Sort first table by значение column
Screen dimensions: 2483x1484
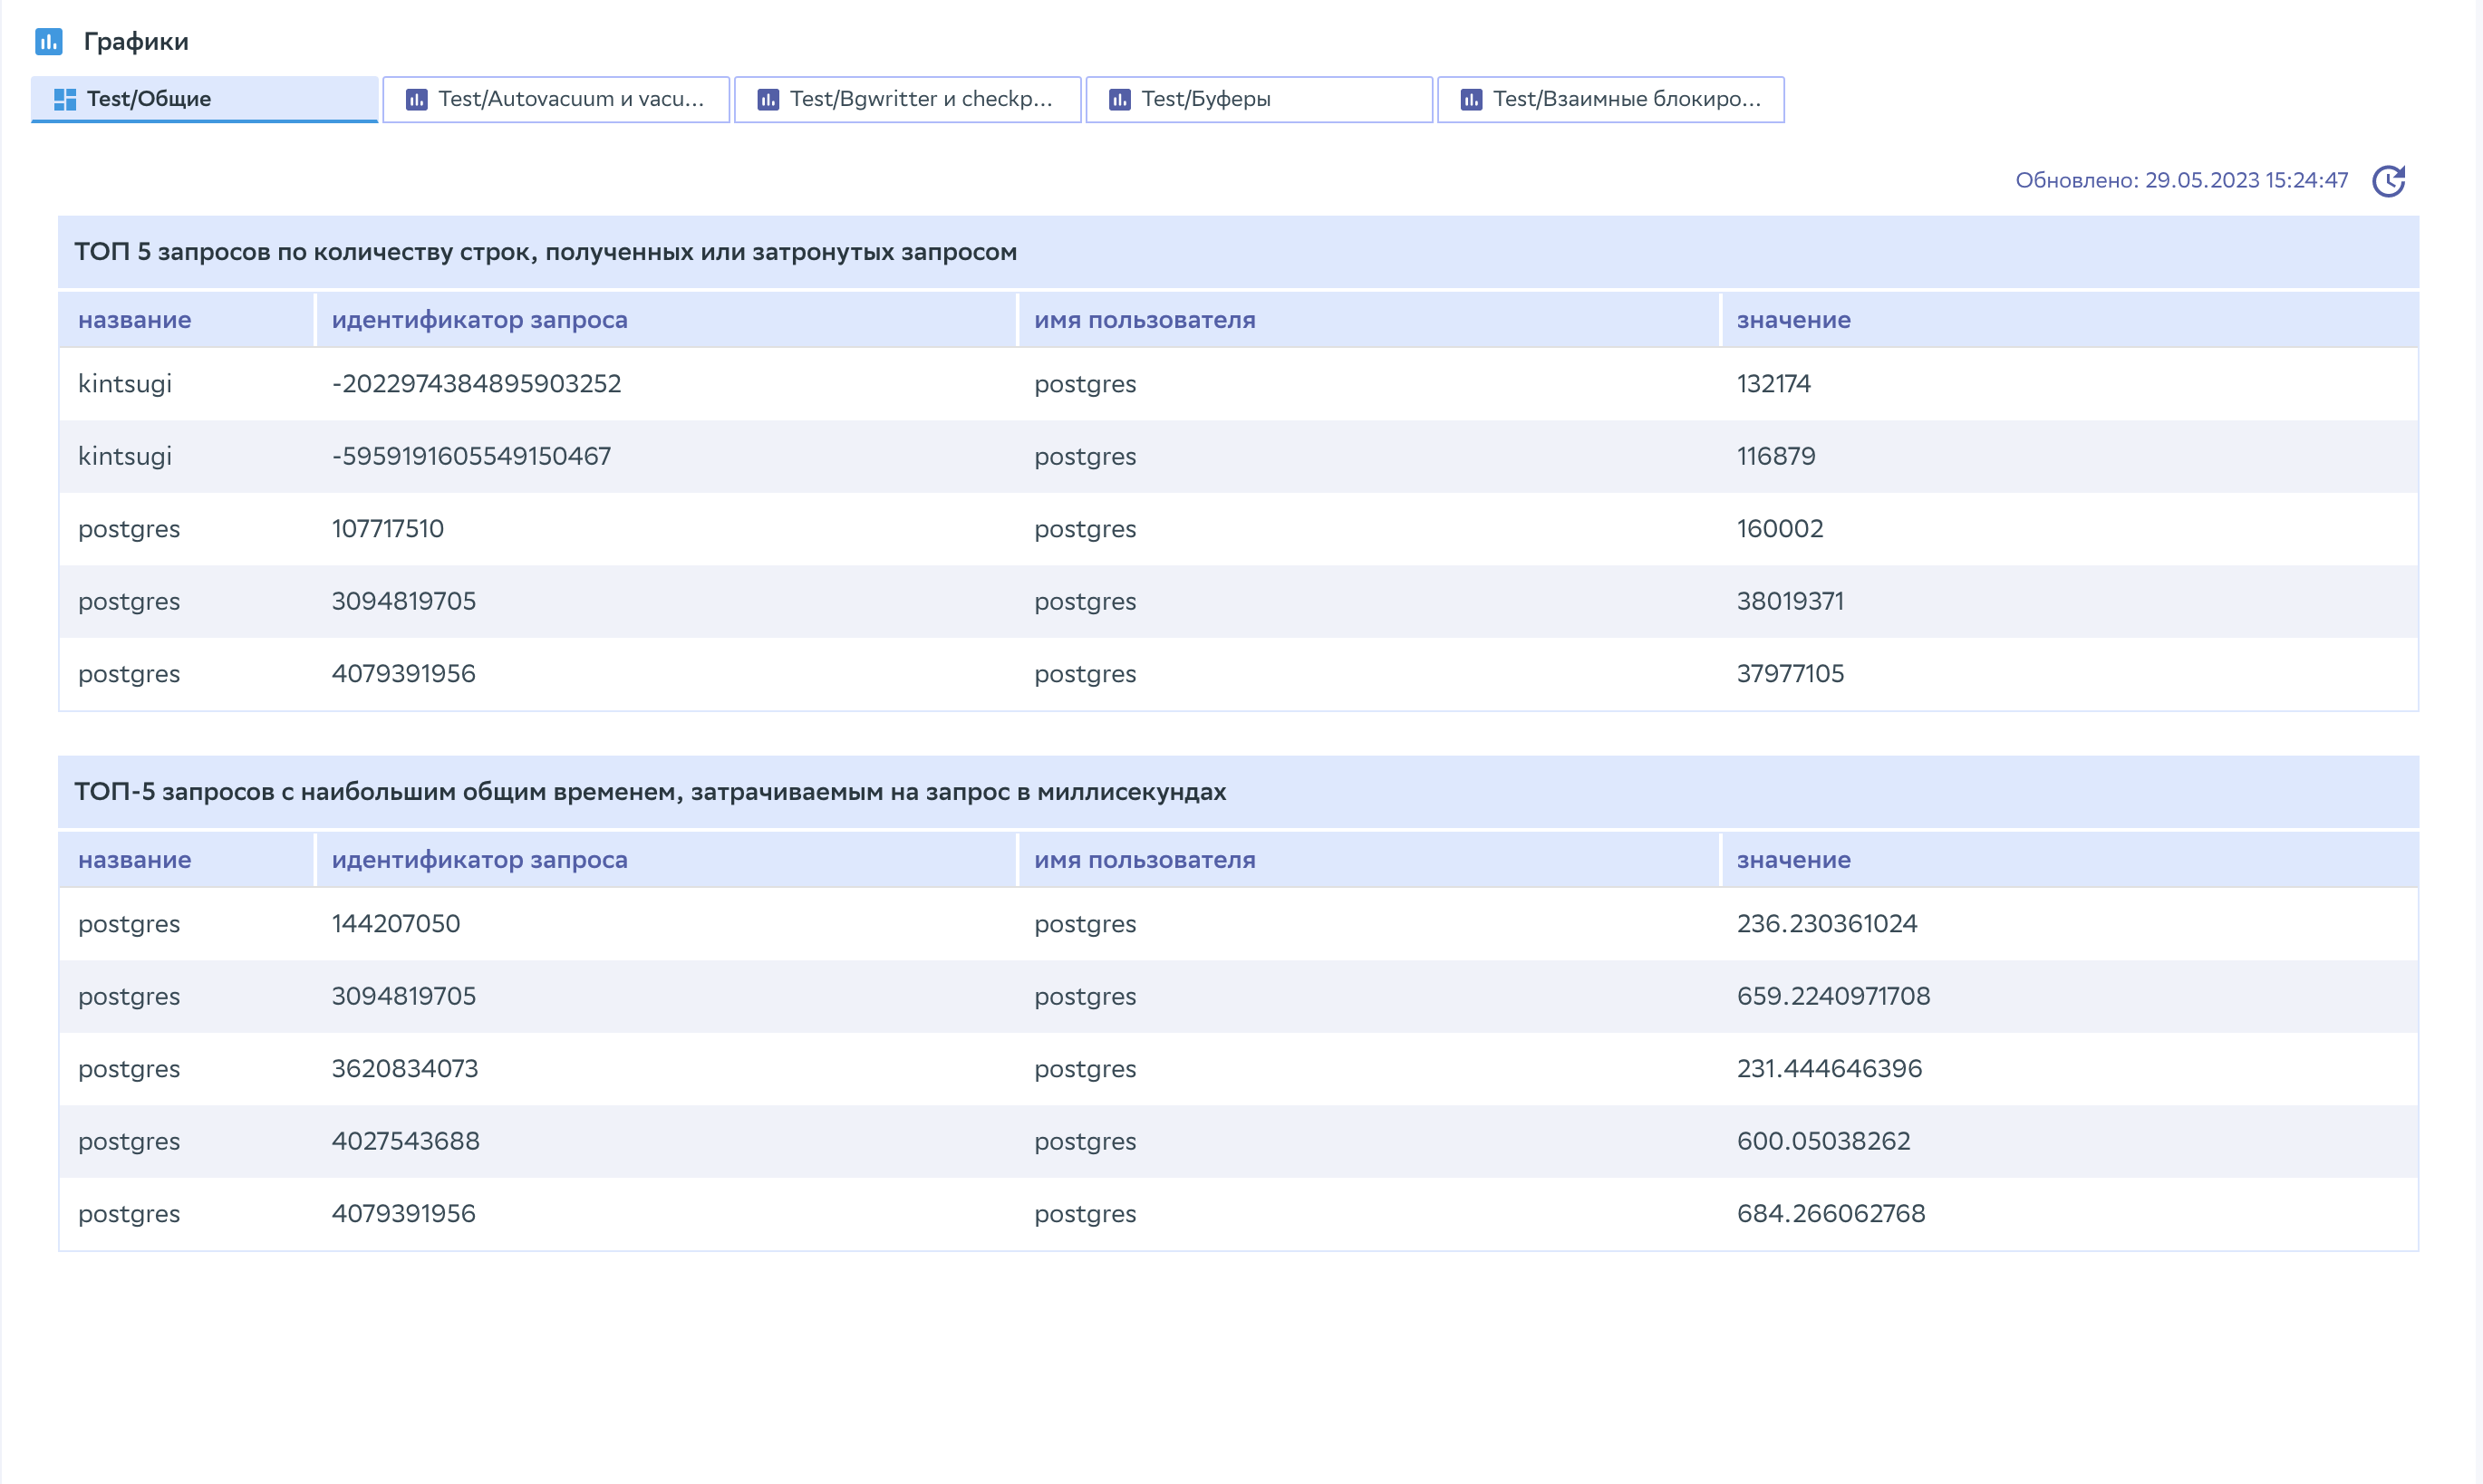(x=1793, y=320)
